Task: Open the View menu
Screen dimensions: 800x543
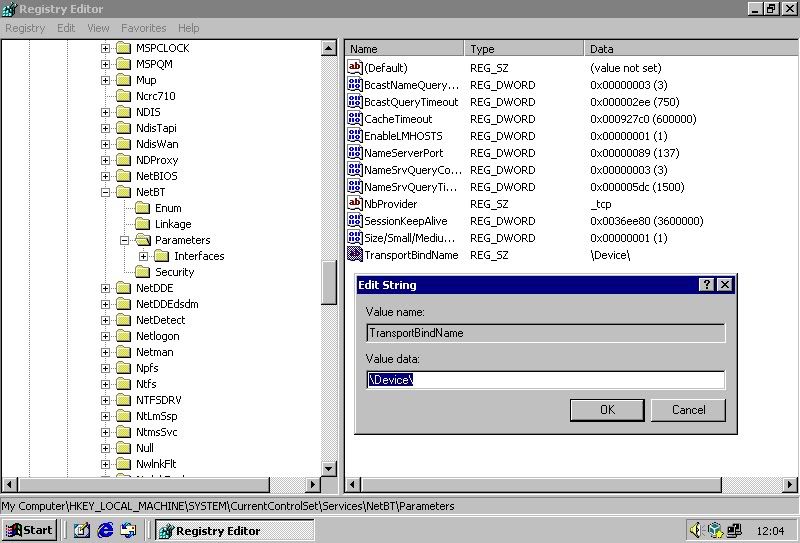Action: pos(98,28)
